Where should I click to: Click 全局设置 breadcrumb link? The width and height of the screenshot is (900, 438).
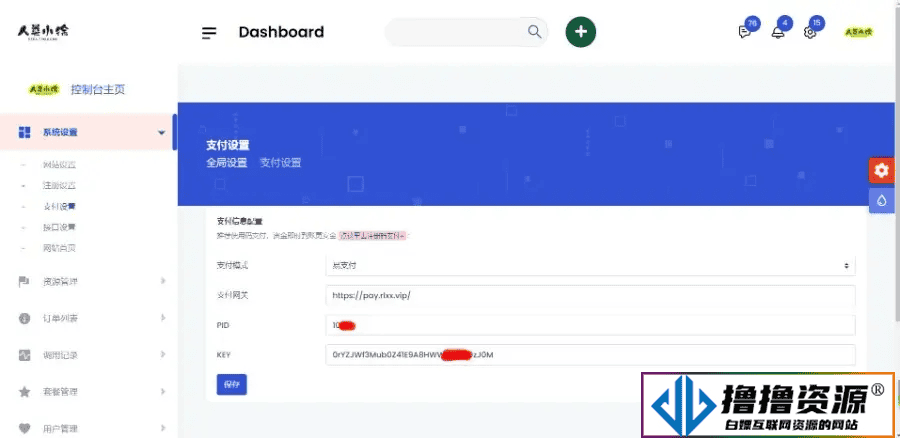(227, 162)
